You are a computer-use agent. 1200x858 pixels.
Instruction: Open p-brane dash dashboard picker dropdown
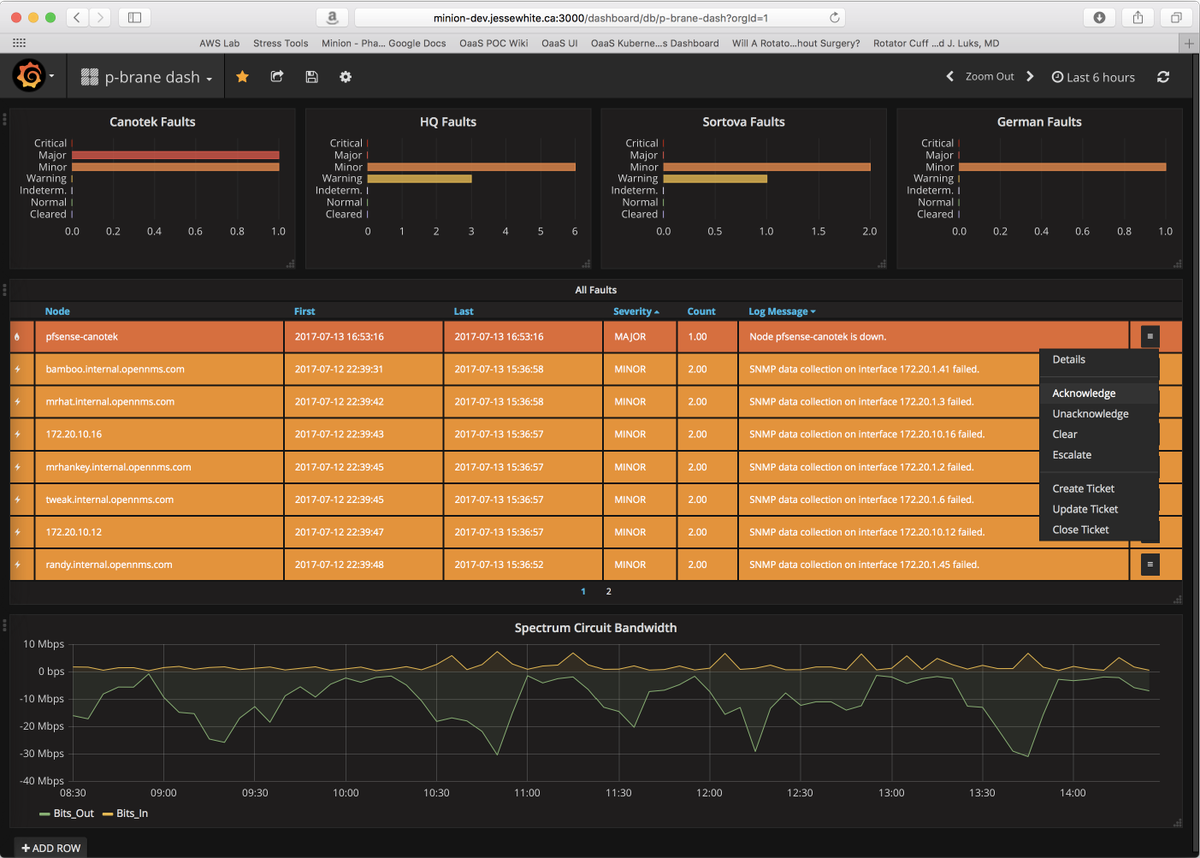[x=147, y=77]
